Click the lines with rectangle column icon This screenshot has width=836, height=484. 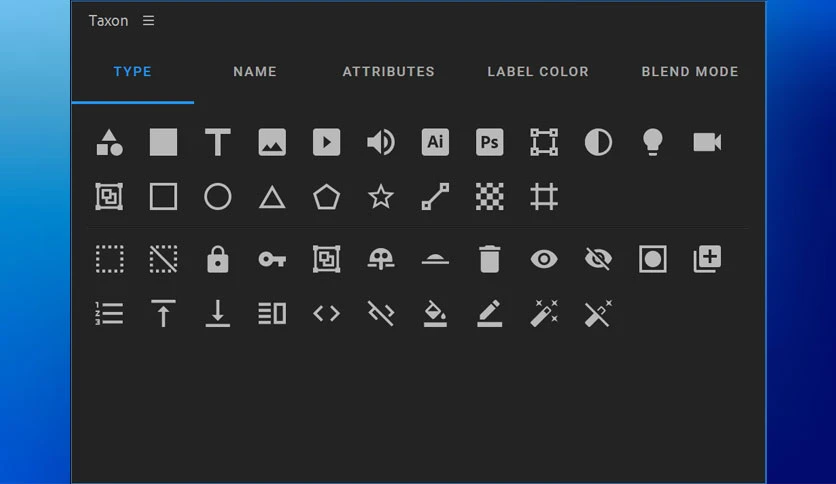272,313
